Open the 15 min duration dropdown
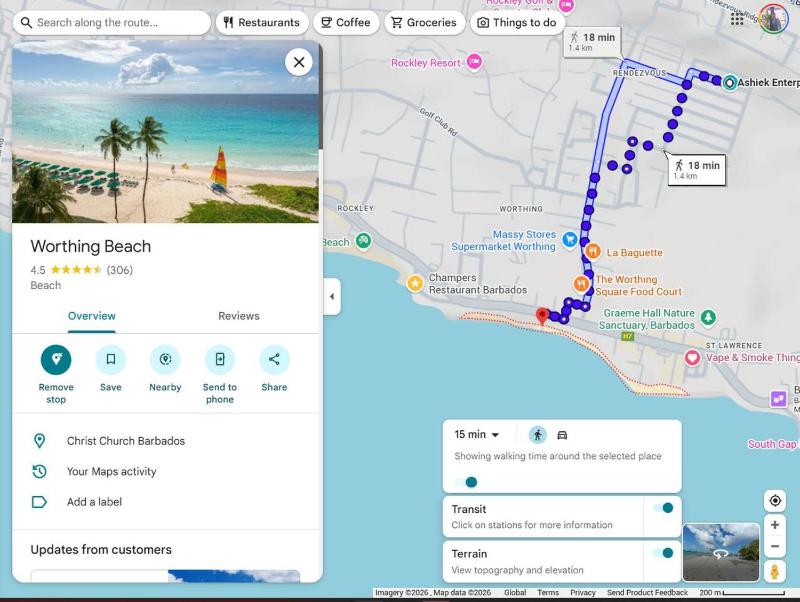This screenshot has height=602, width=800. click(477, 435)
